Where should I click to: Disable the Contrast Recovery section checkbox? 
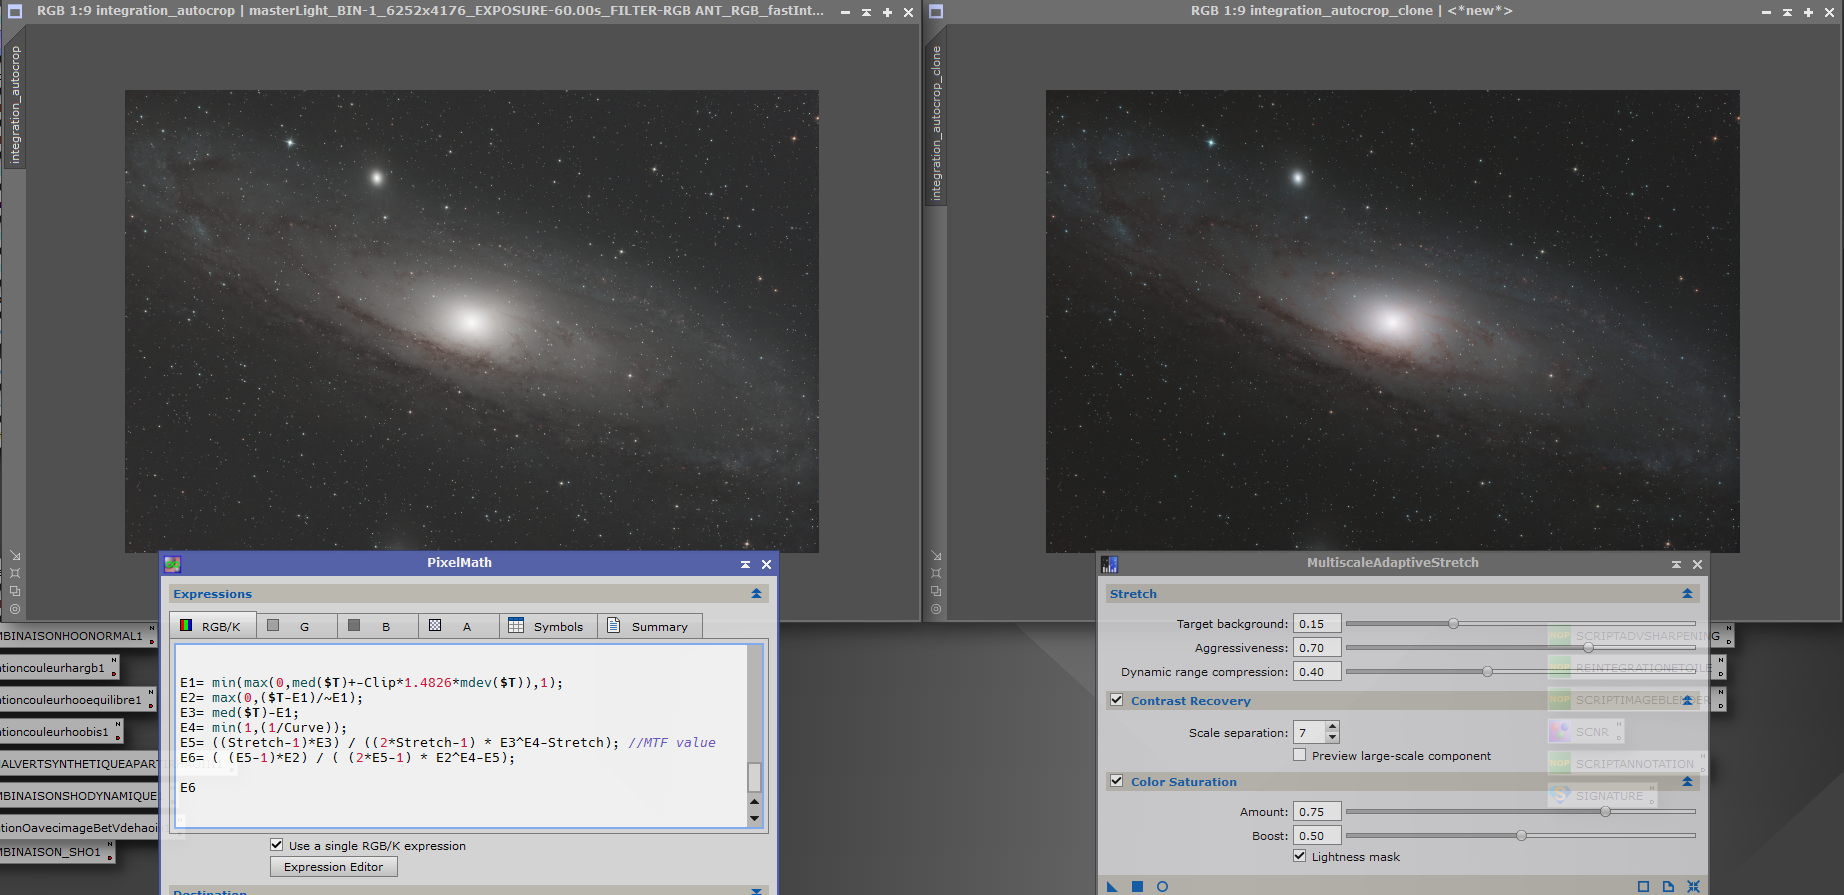[x=1116, y=700]
